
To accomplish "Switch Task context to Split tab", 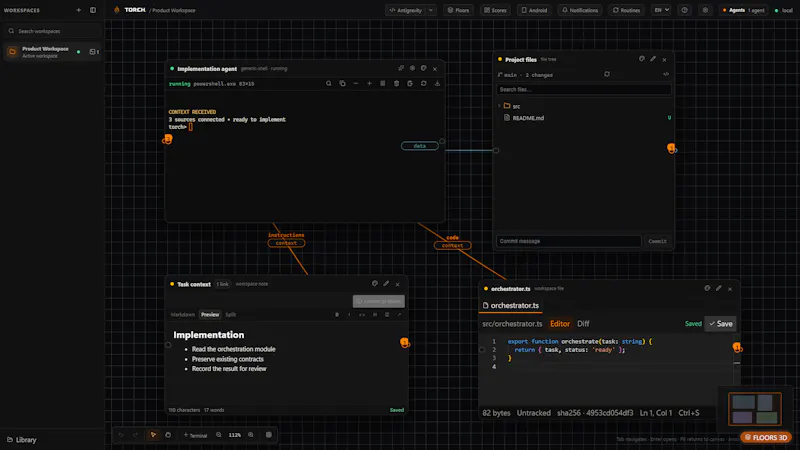I will (231, 315).
